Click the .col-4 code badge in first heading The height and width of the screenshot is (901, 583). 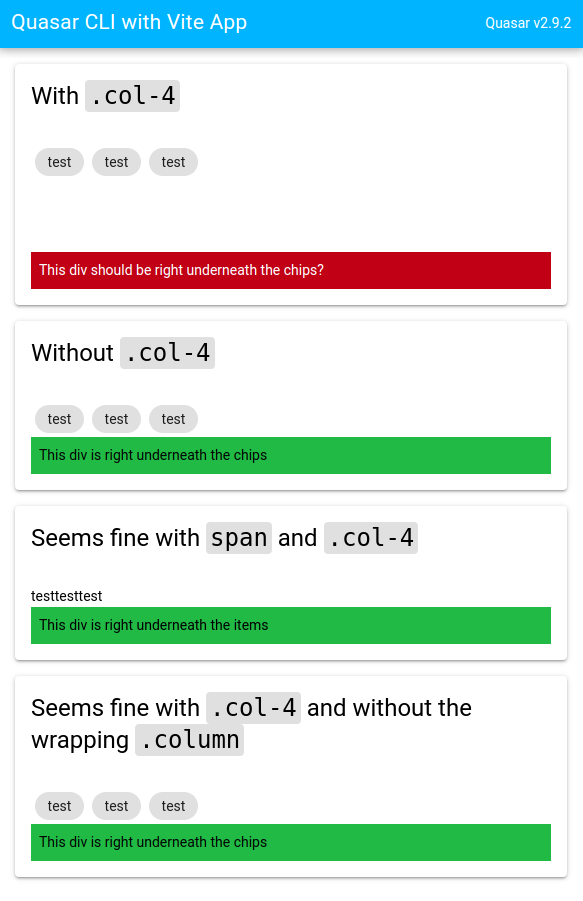(x=132, y=96)
